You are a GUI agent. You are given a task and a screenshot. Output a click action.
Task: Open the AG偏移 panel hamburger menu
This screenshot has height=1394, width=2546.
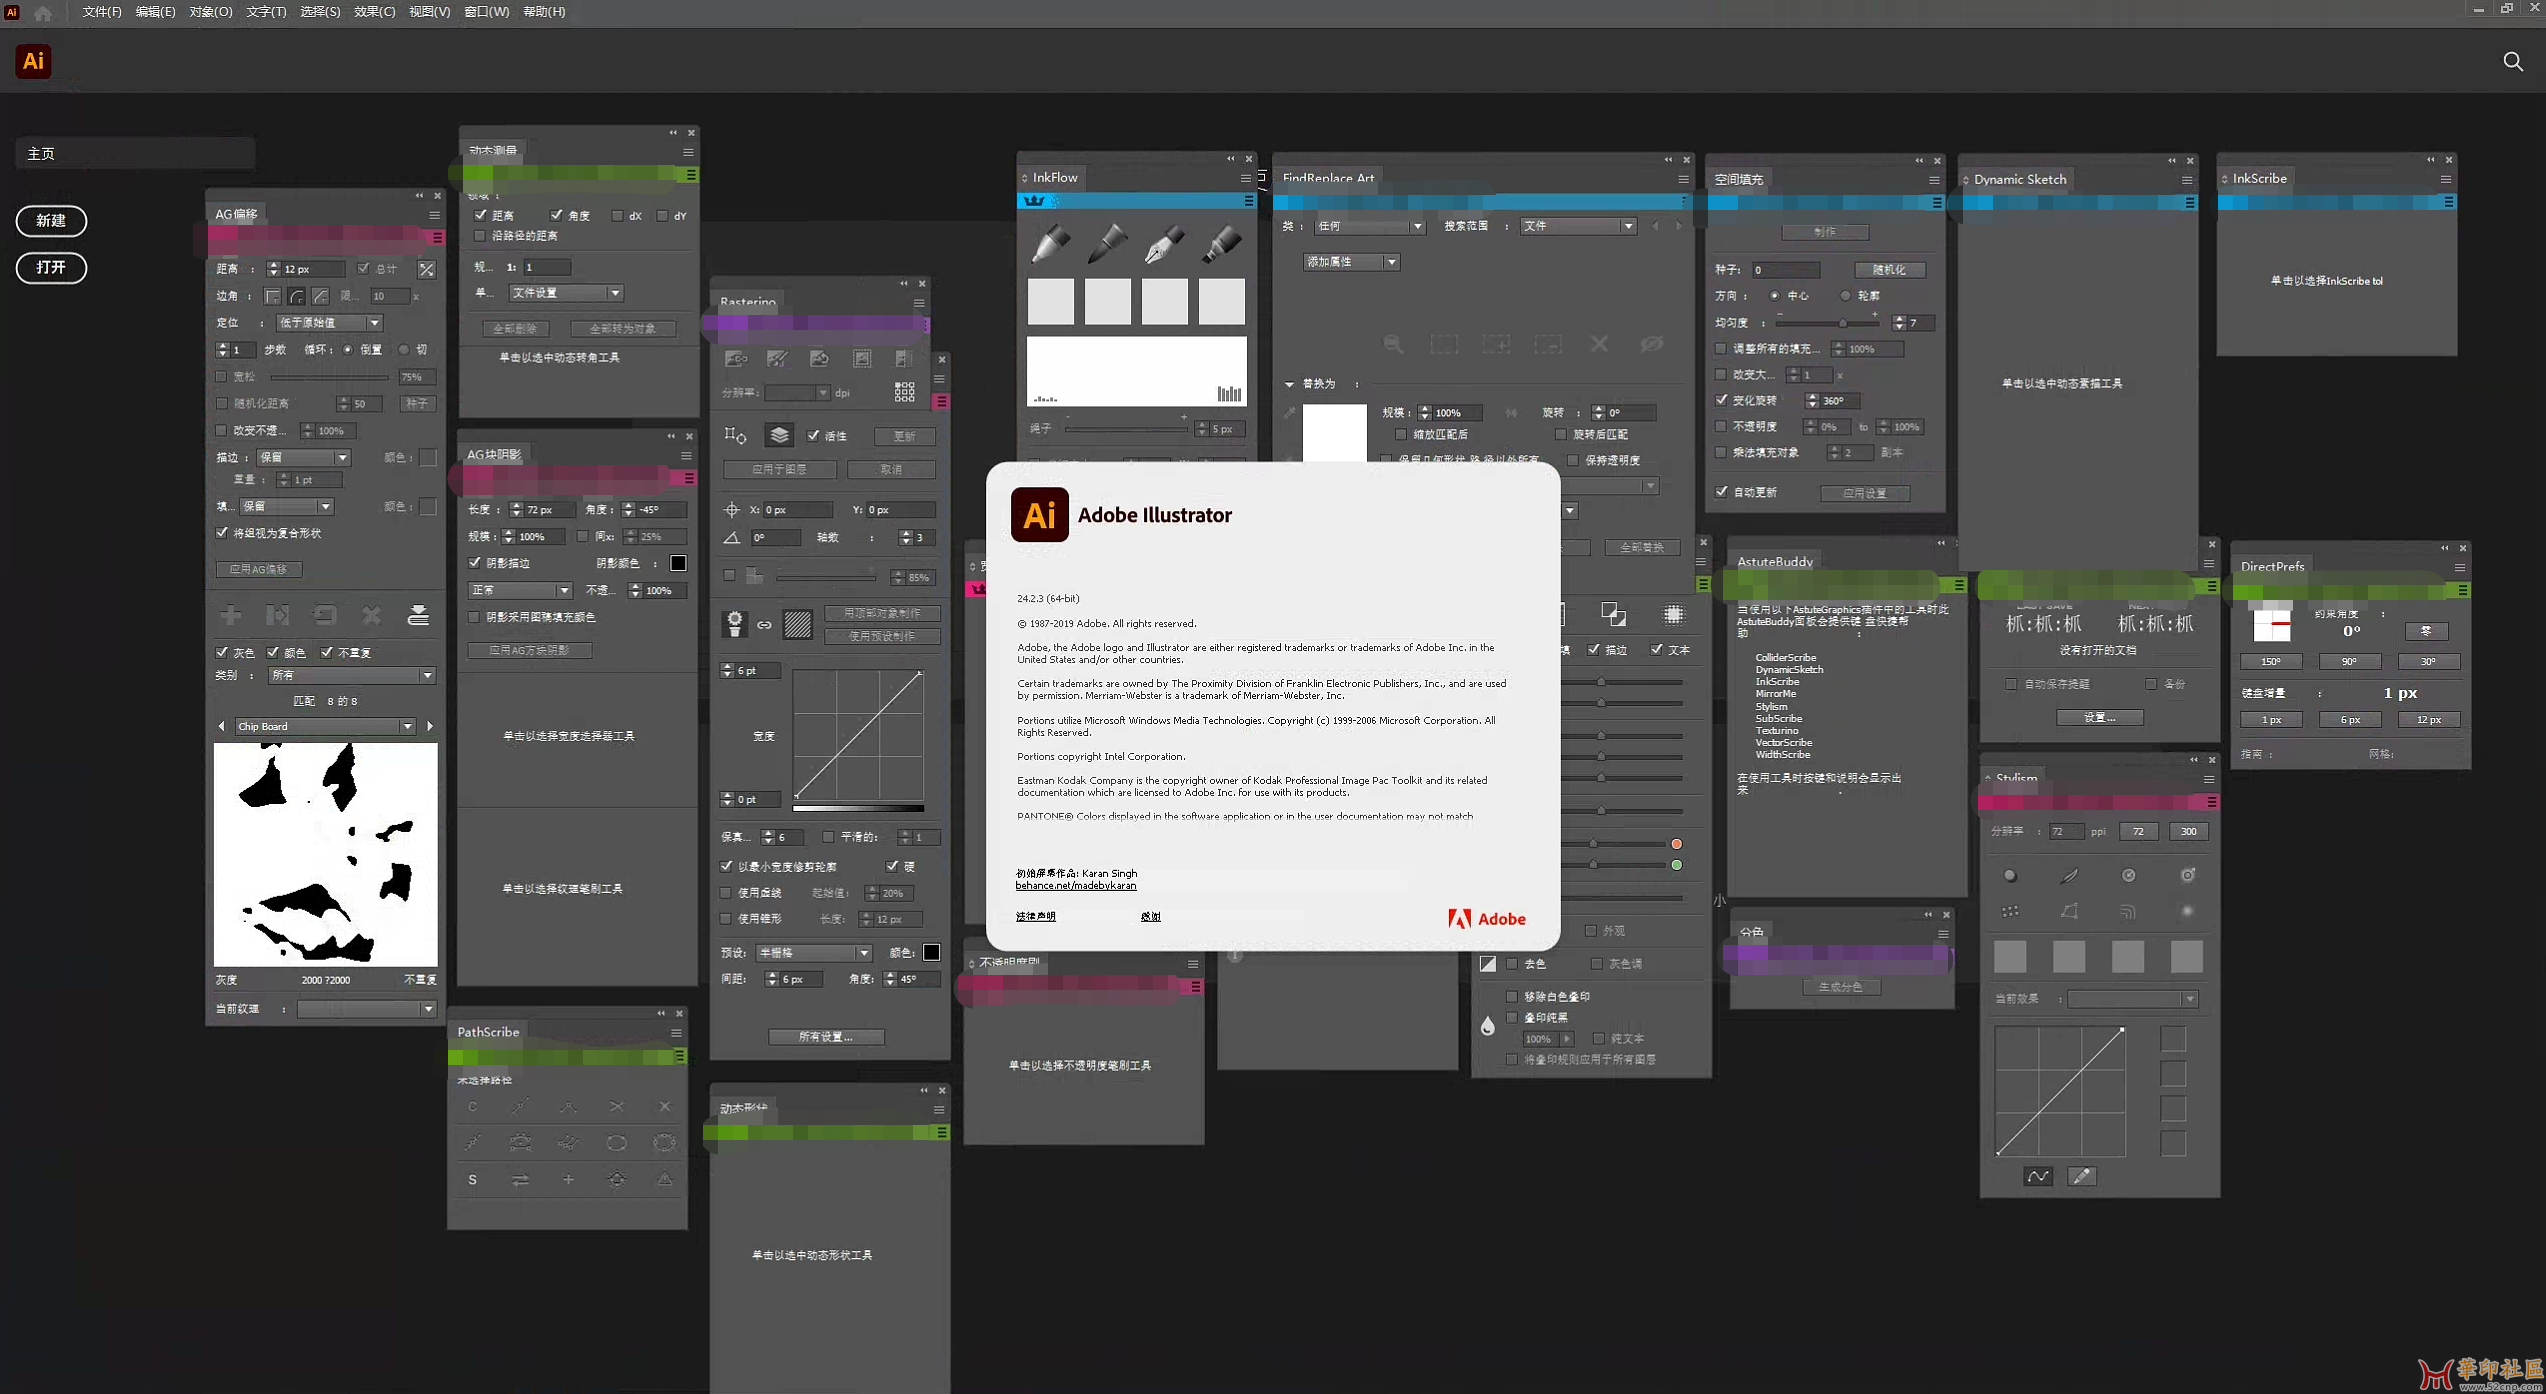point(434,215)
